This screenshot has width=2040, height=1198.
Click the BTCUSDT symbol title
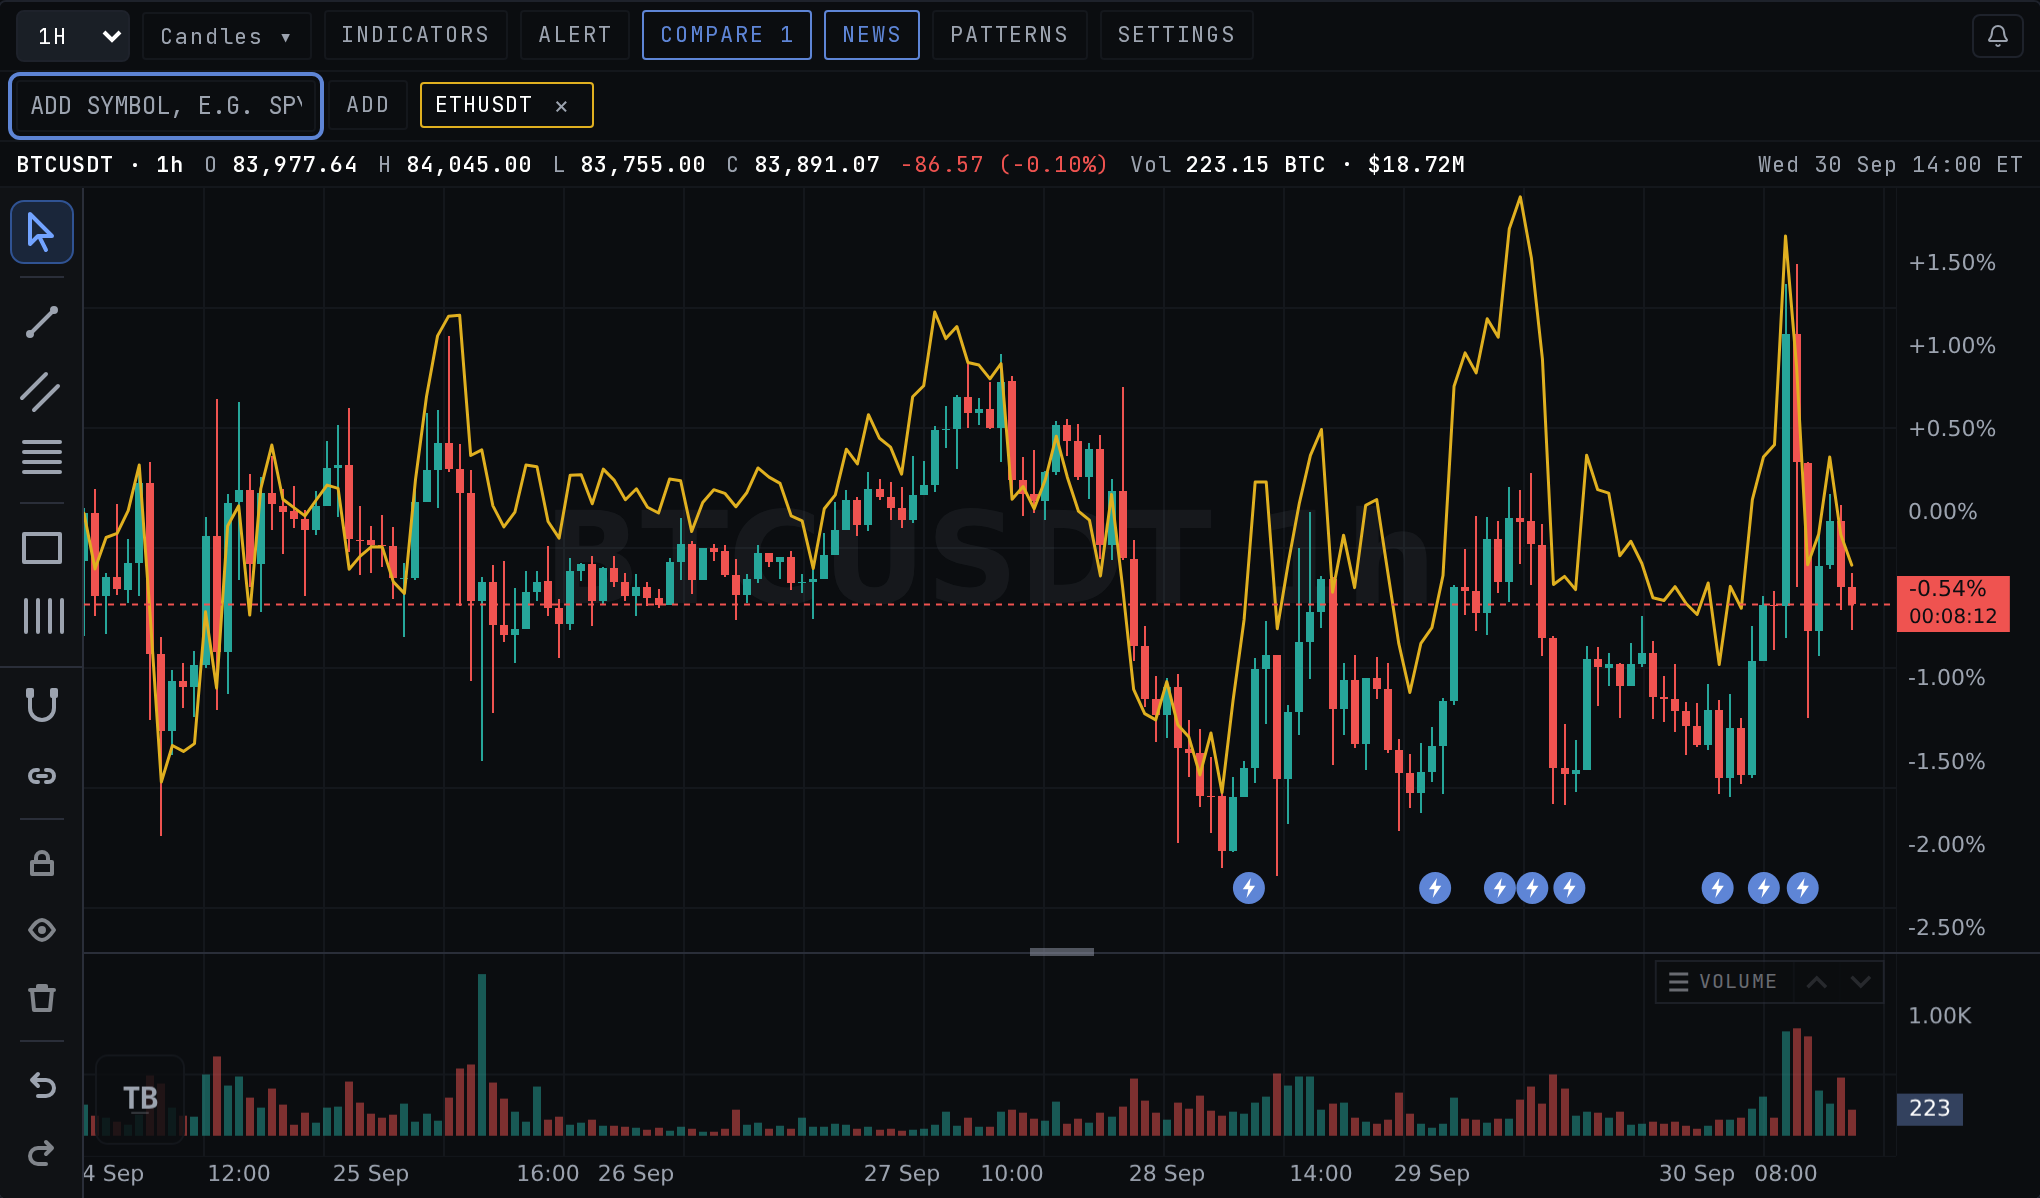65,164
